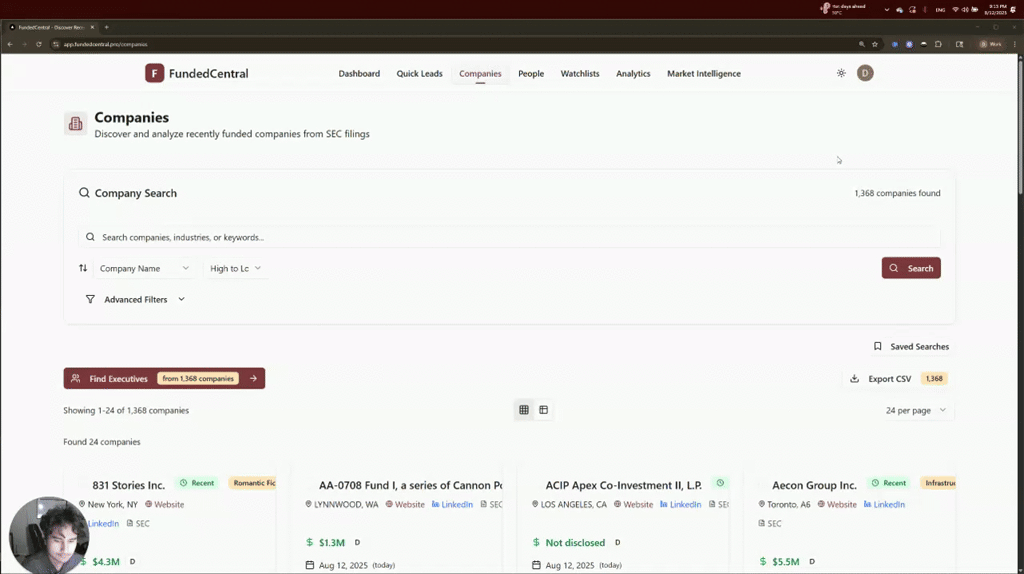Click the Recent badge on 831 Stories
Viewport: 1024px width, 574px height.
197,483
